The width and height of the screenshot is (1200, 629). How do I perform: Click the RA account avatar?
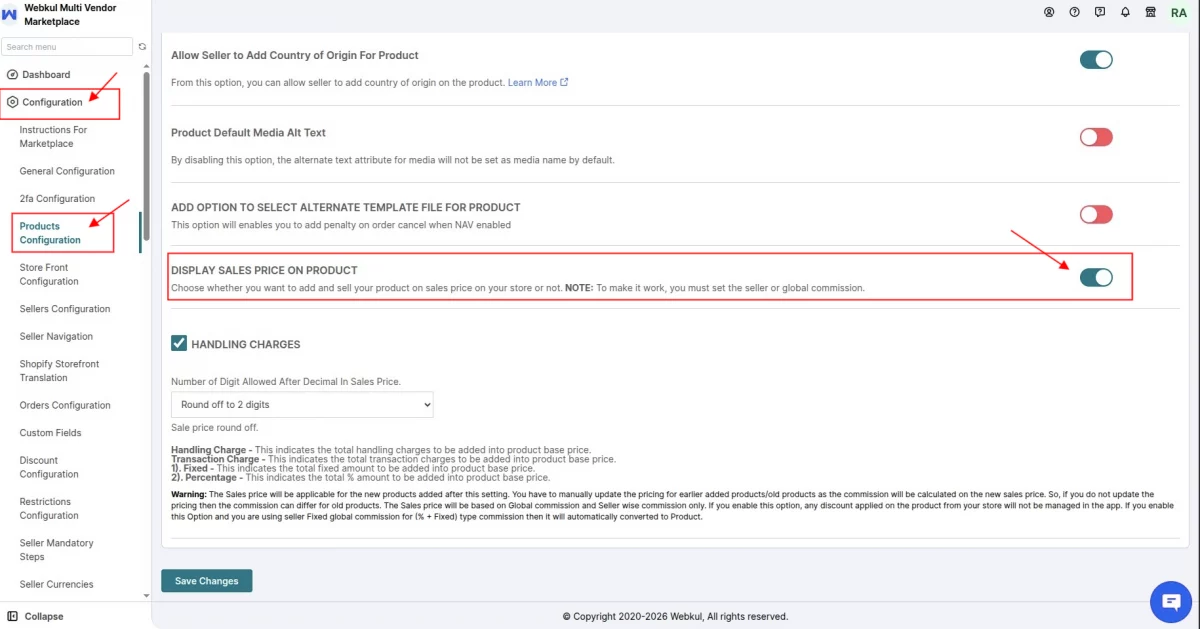(x=1179, y=12)
